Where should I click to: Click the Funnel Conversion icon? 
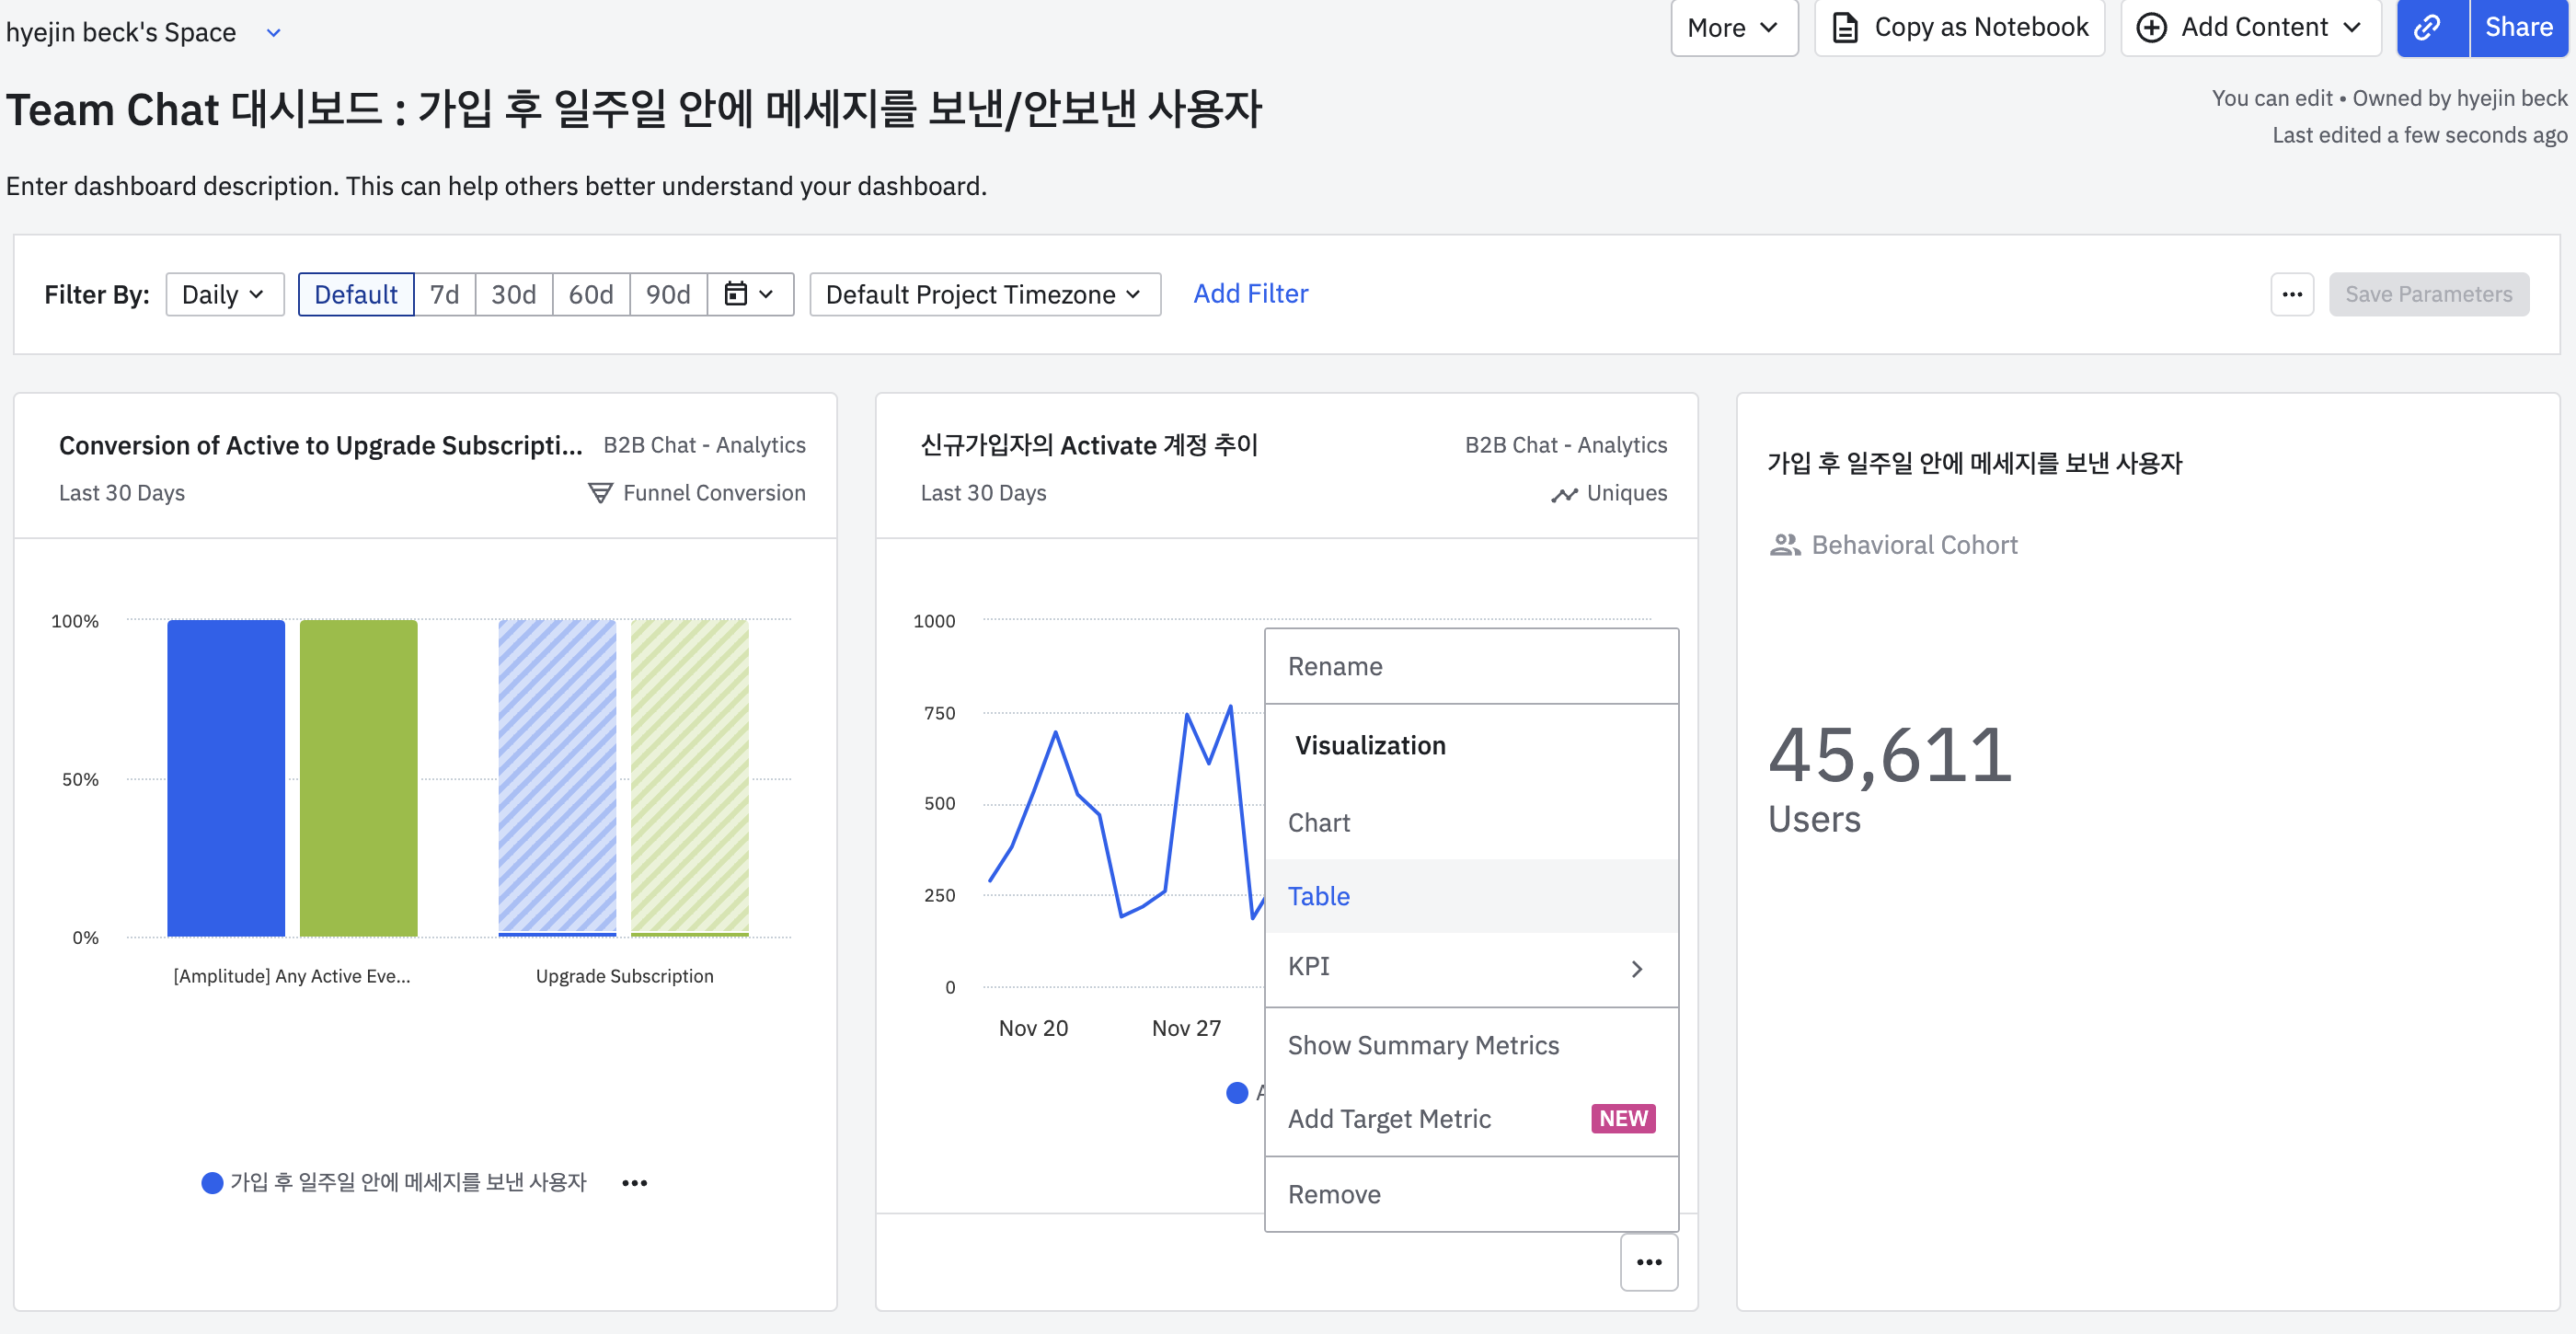point(600,493)
